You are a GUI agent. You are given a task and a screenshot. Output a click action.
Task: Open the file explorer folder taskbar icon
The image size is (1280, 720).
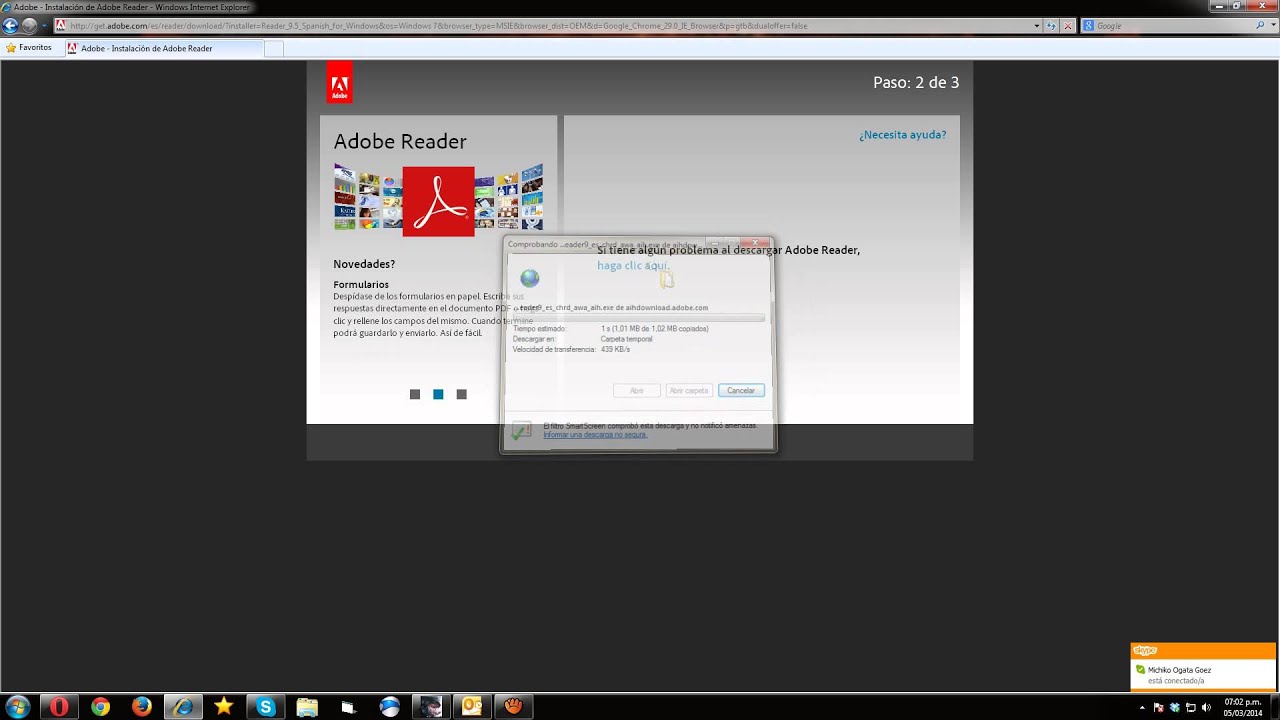point(307,707)
